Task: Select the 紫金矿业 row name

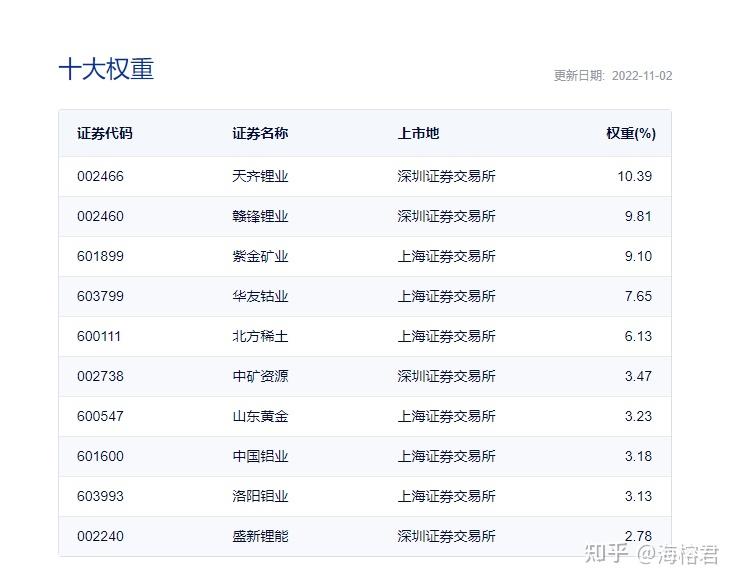Action: click(x=260, y=256)
